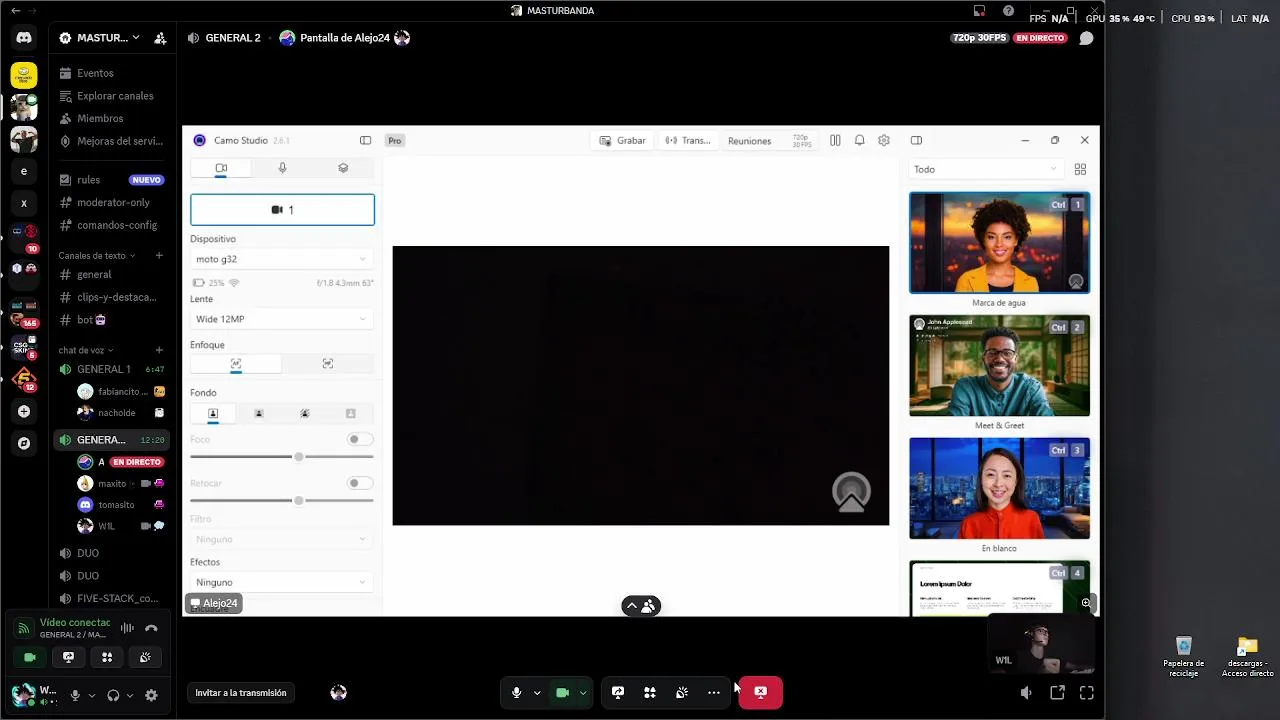Open Todo scene filter dropdown
This screenshot has width=1280, height=720.
coord(985,169)
